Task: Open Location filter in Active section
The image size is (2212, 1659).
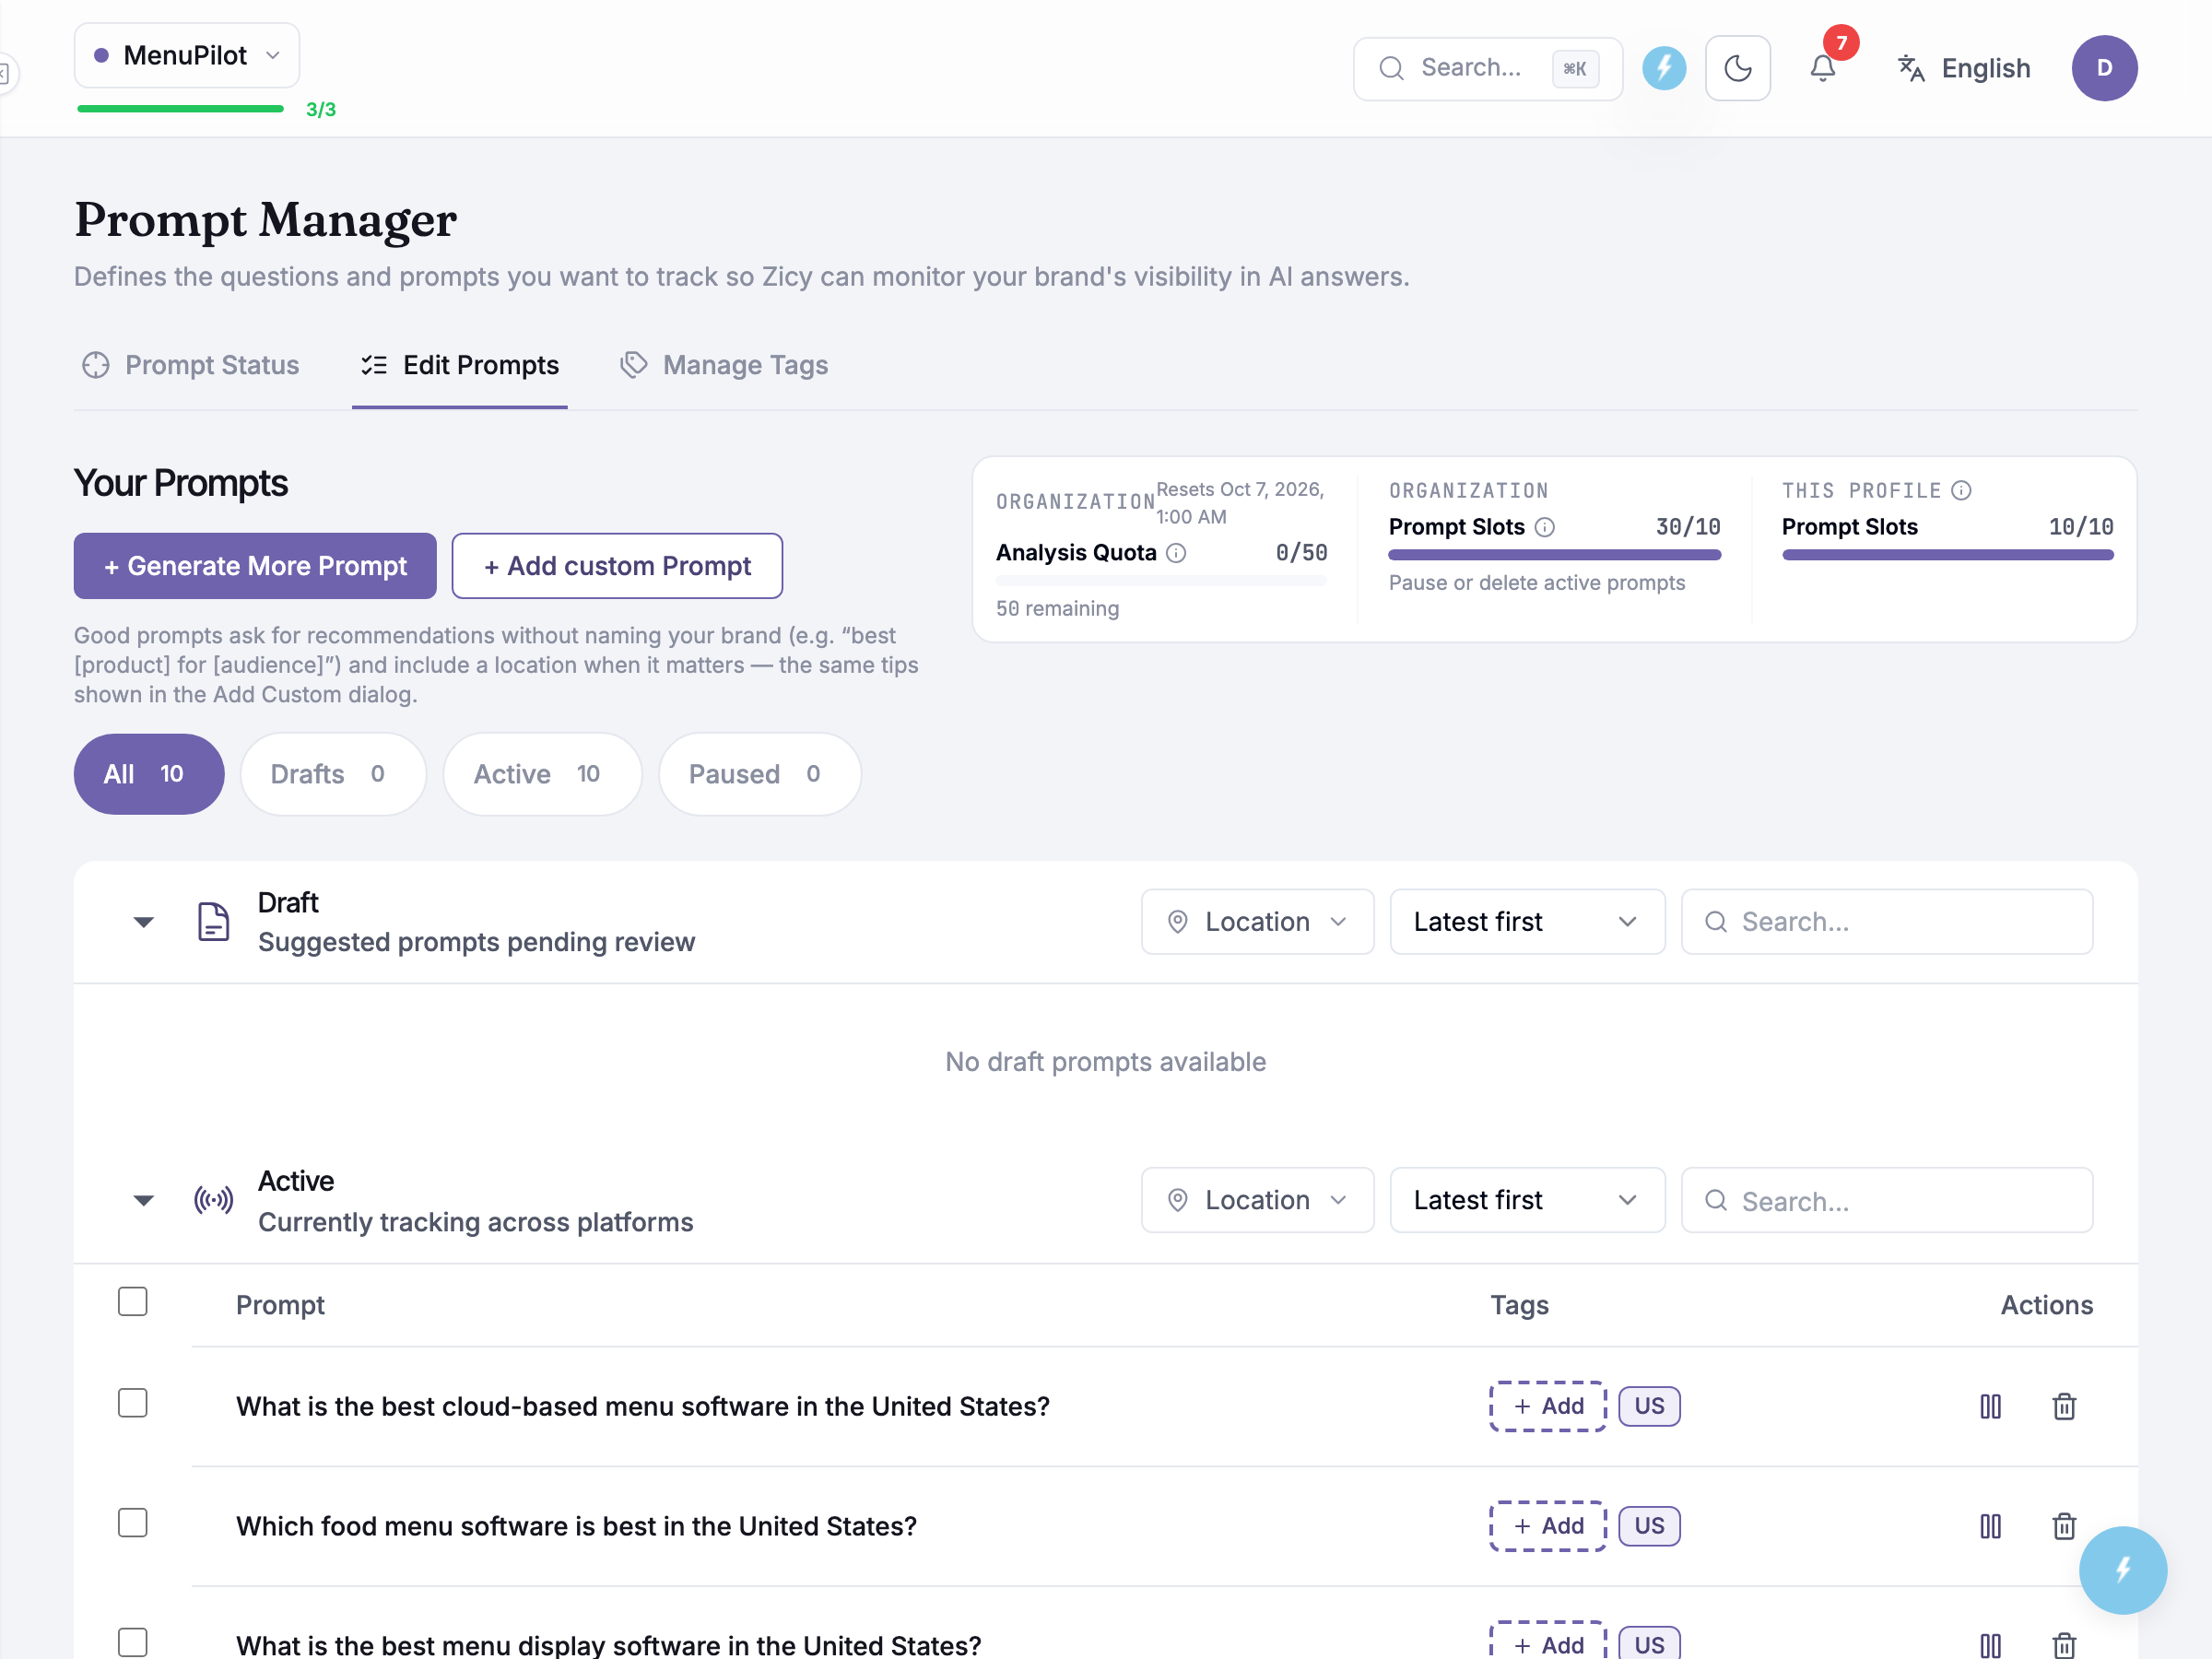Action: pyautogui.click(x=1257, y=1200)
